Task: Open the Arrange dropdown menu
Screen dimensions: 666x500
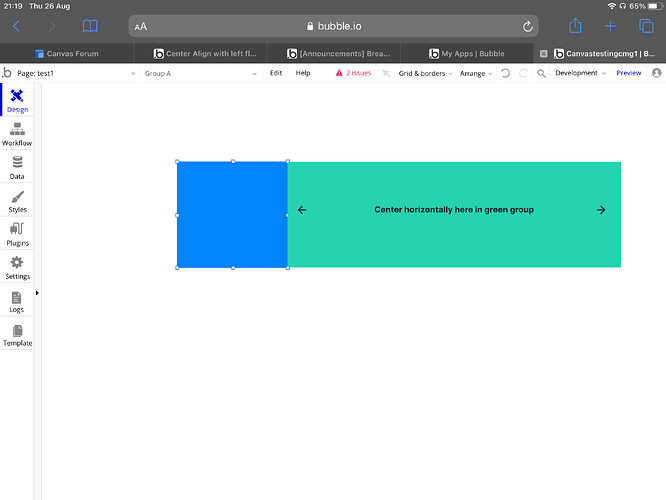Action: click(x=476, y=73)
